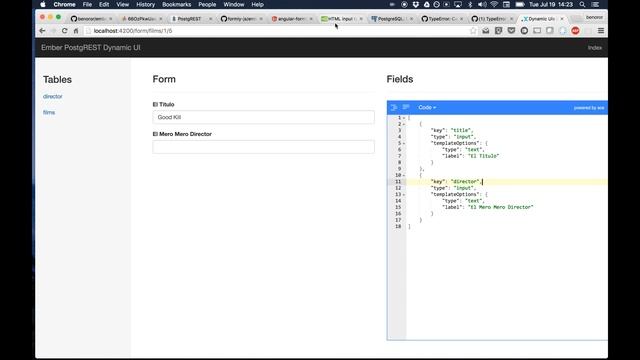Focus the El Titulo input field
Viewport: 640px width, 360px height.
pyautogui.click(x=263, y=117)
